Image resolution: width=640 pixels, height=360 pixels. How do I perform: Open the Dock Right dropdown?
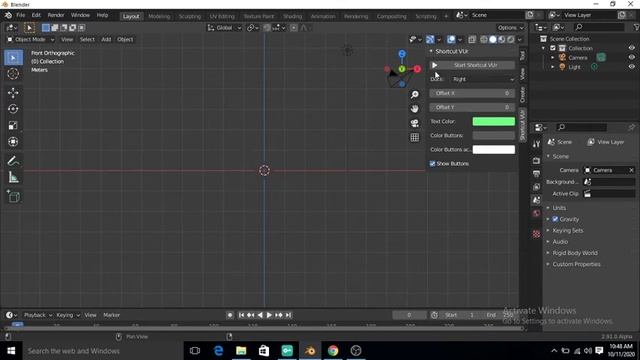pos(483,79)
